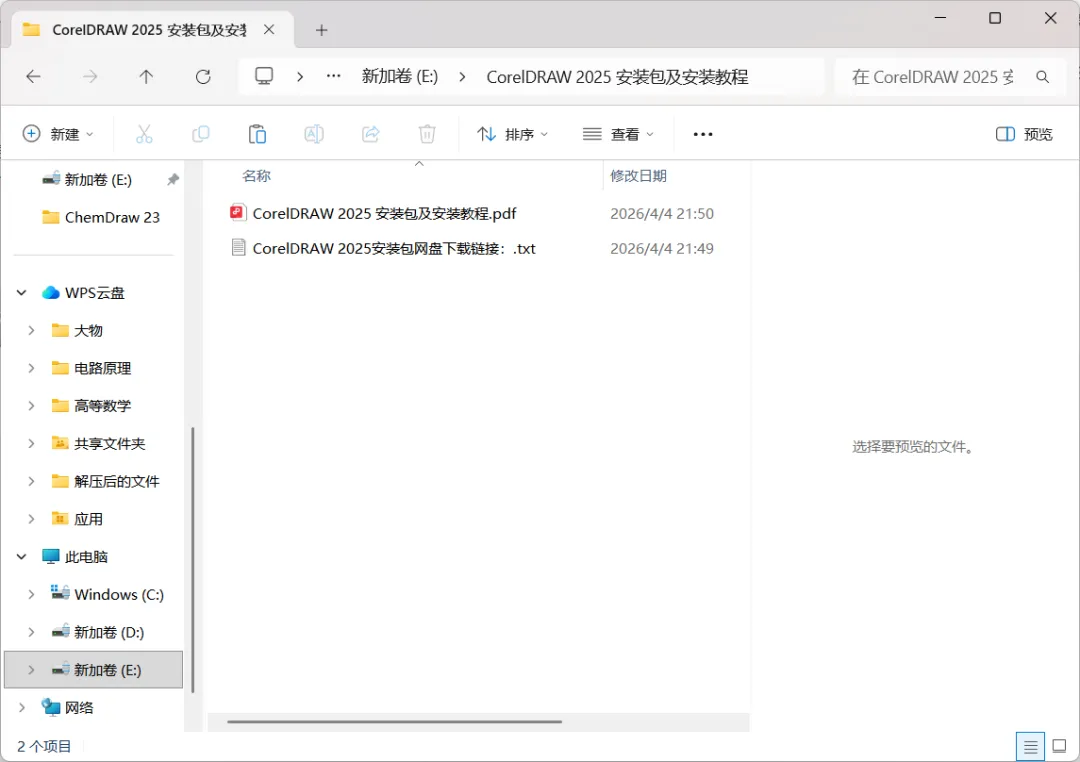Image resolution: width=1080 pixels, height=762 pixels.
Task: Select the 应用 folder
Action: 88,519
